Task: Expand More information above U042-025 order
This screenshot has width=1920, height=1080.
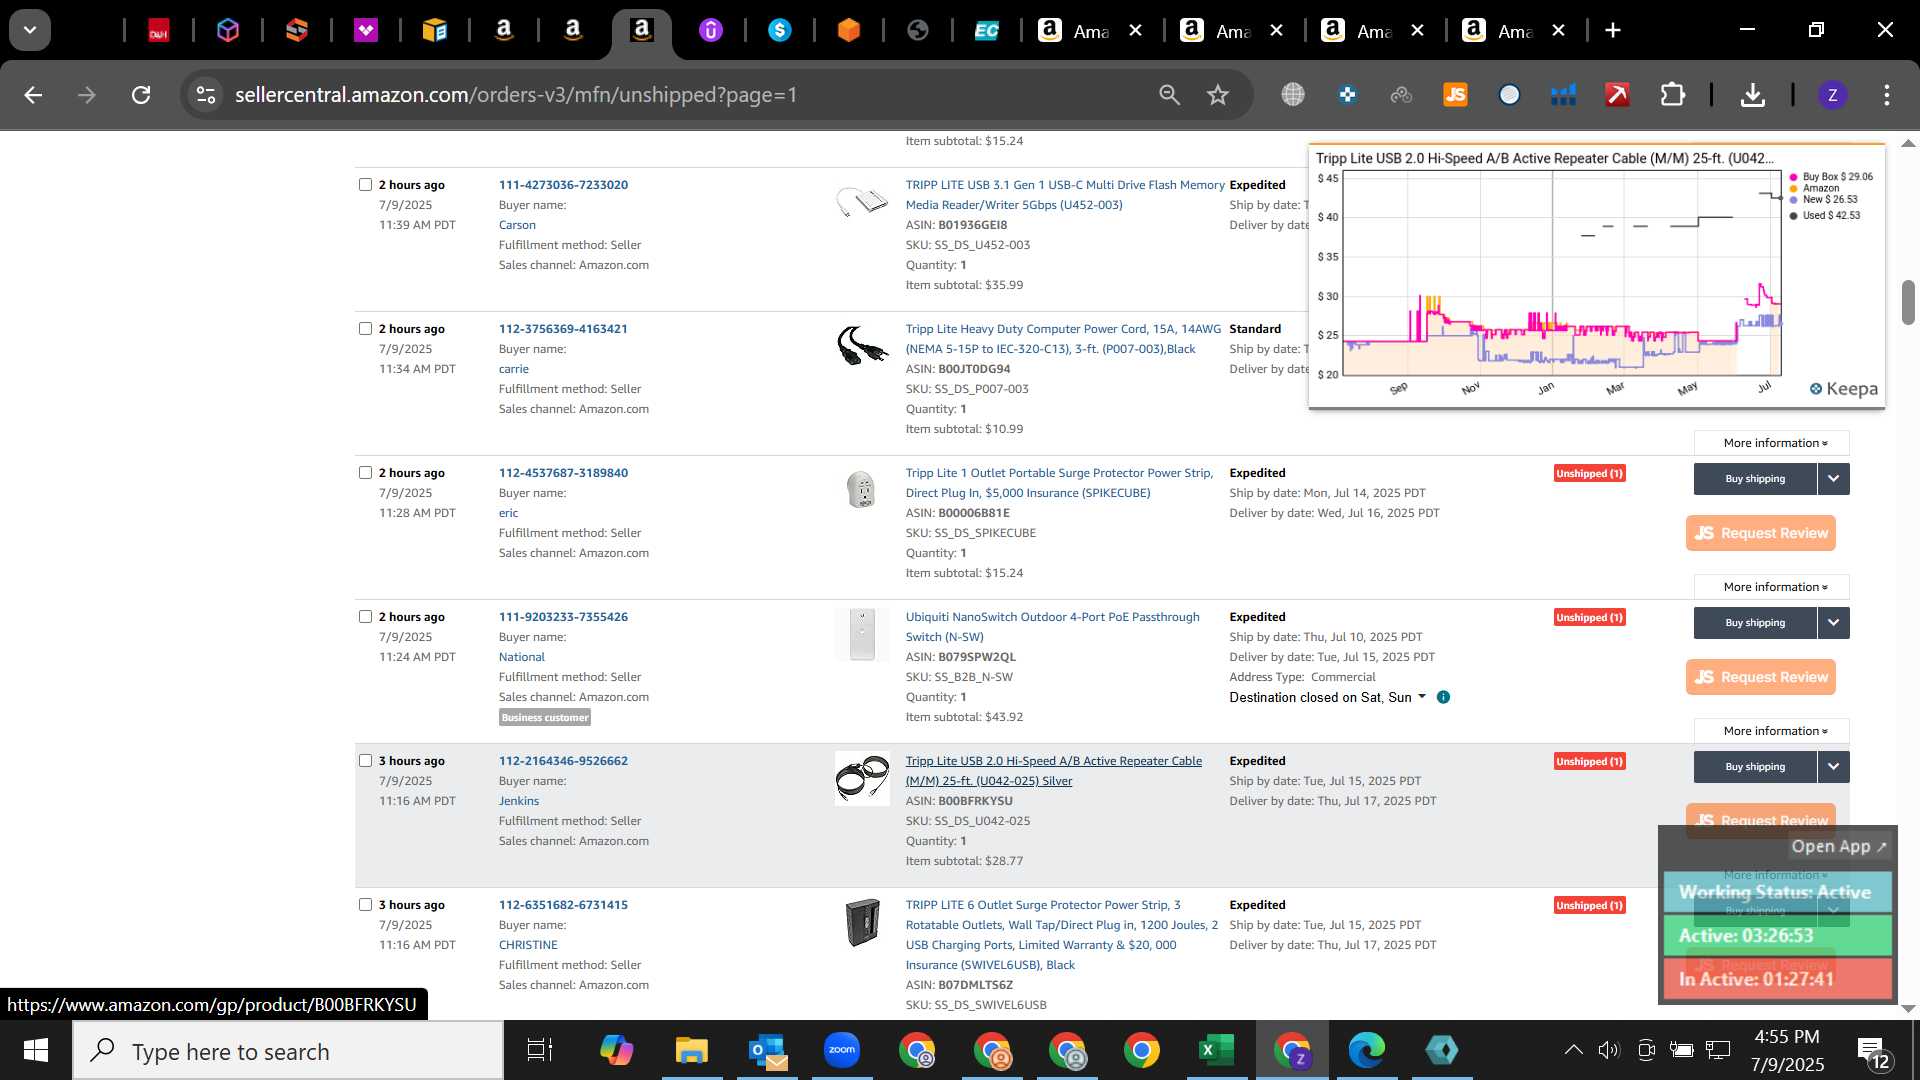Action: [x=1772, y=731]
